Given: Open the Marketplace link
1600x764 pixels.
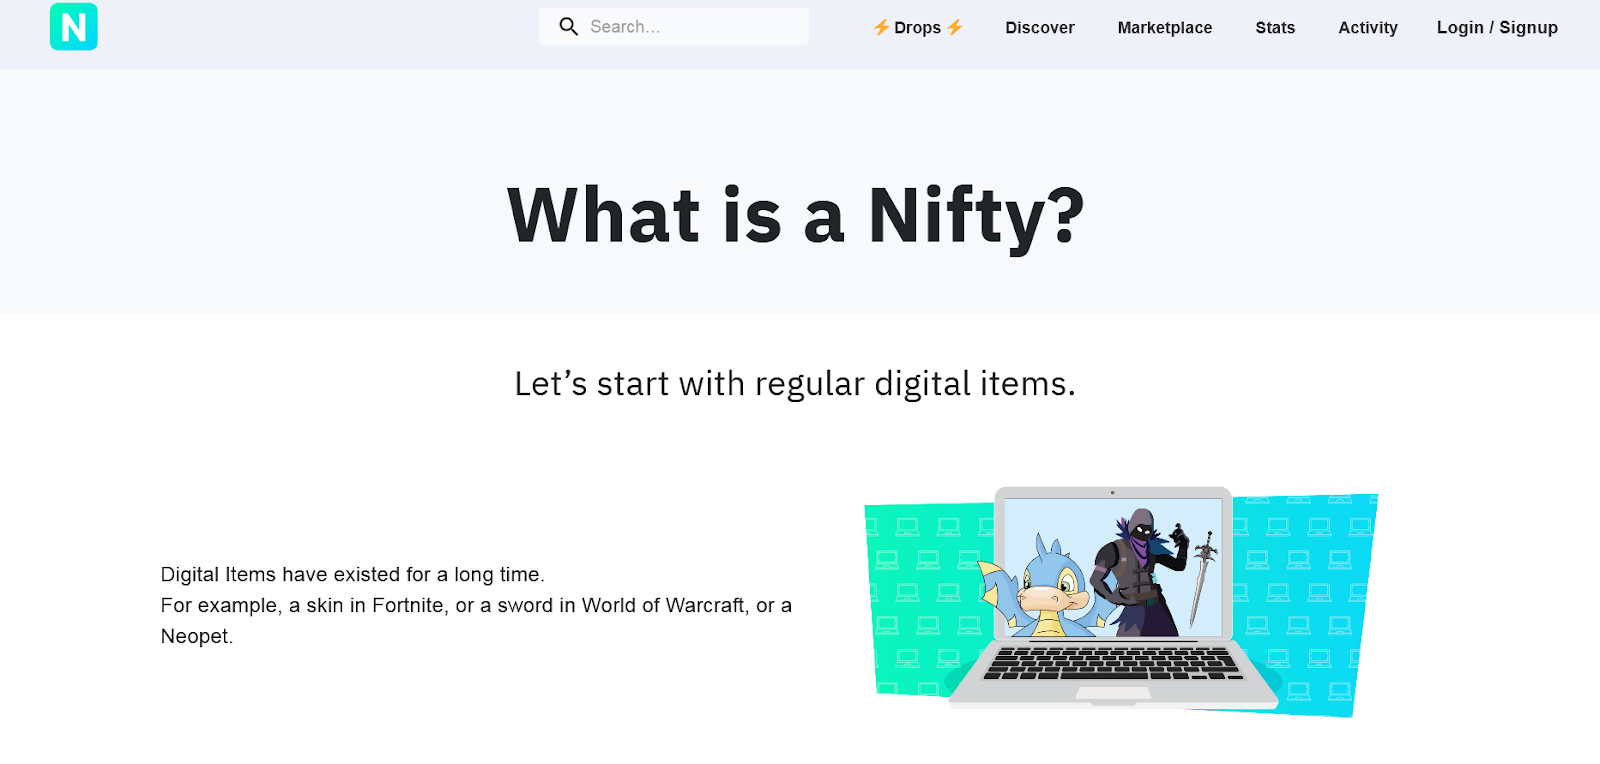Looking at the screenshot, I should click(x=1165, y=28).
